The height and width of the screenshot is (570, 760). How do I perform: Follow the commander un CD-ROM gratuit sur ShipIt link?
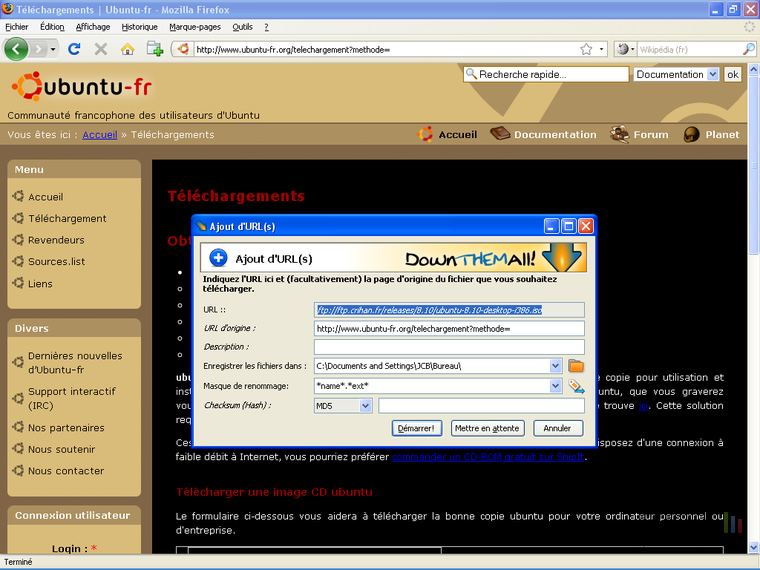[x=488, y=457]
